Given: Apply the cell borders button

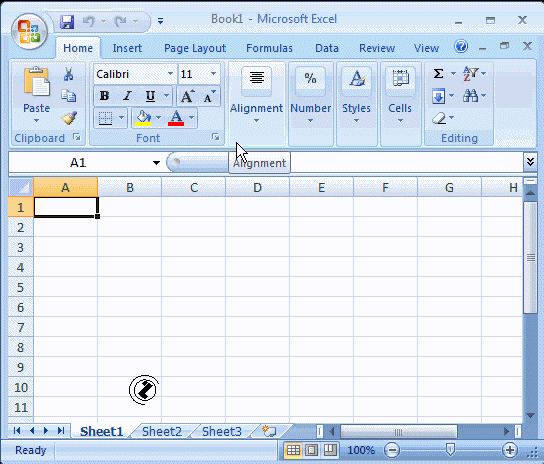Looking at the screenshot, I should point(105,118).
